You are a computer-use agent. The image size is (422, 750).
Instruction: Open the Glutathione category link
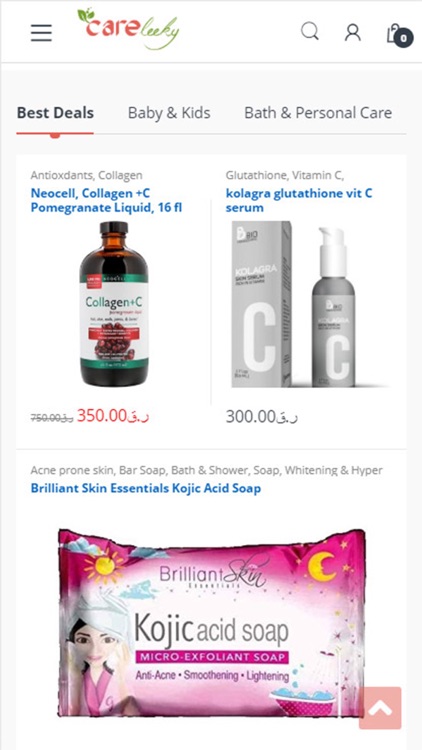(x=256, y=176)
